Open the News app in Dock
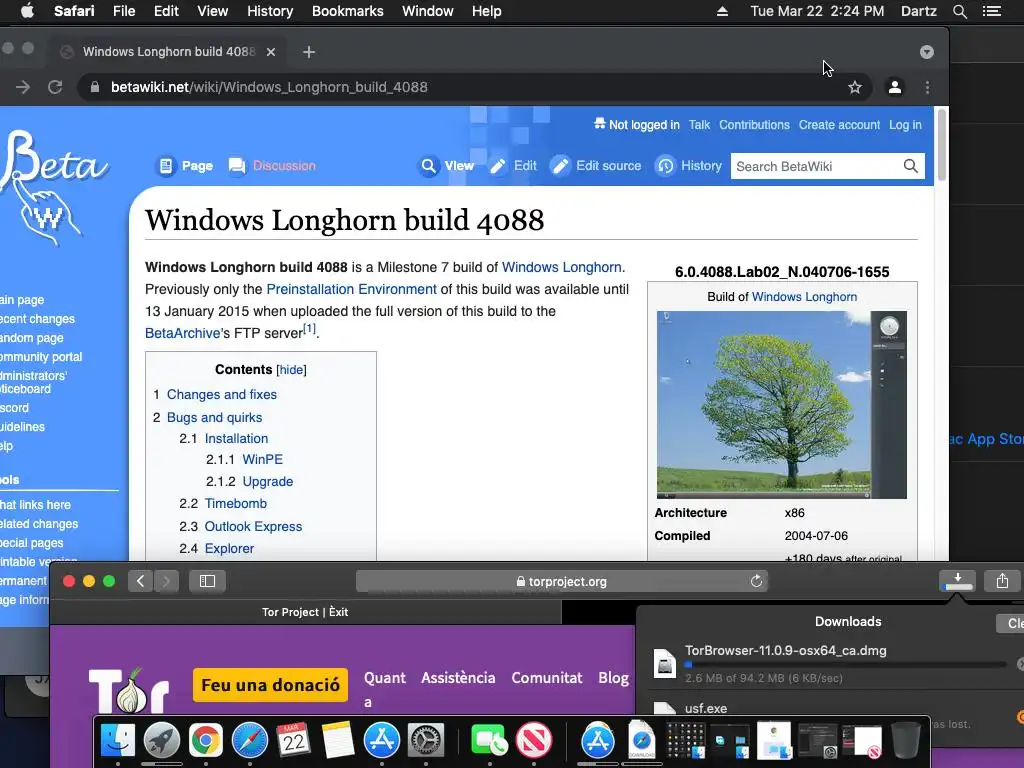1024x768 pixels. (x=534, y=740)
